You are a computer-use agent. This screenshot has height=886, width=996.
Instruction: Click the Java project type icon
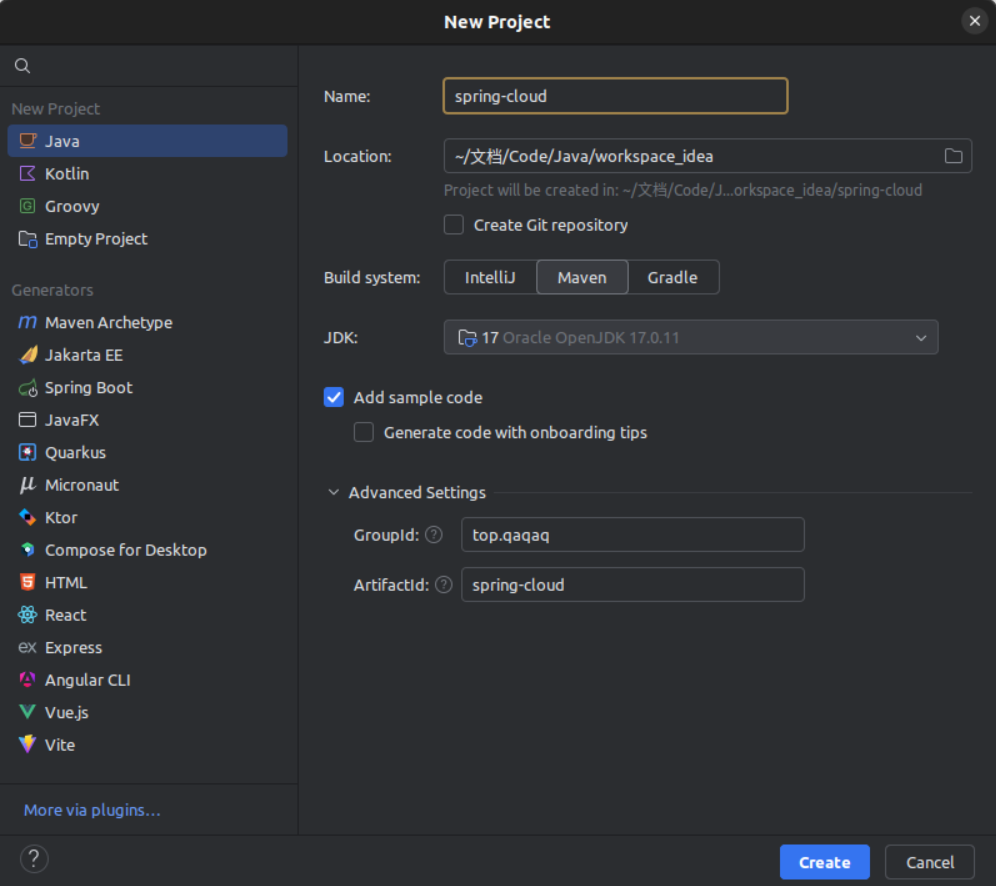[27, 140]
